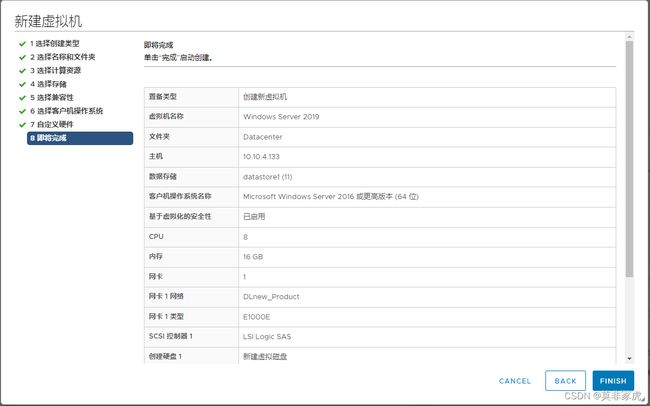Select the NIC type value 'E1000E'

pos(256,317)
